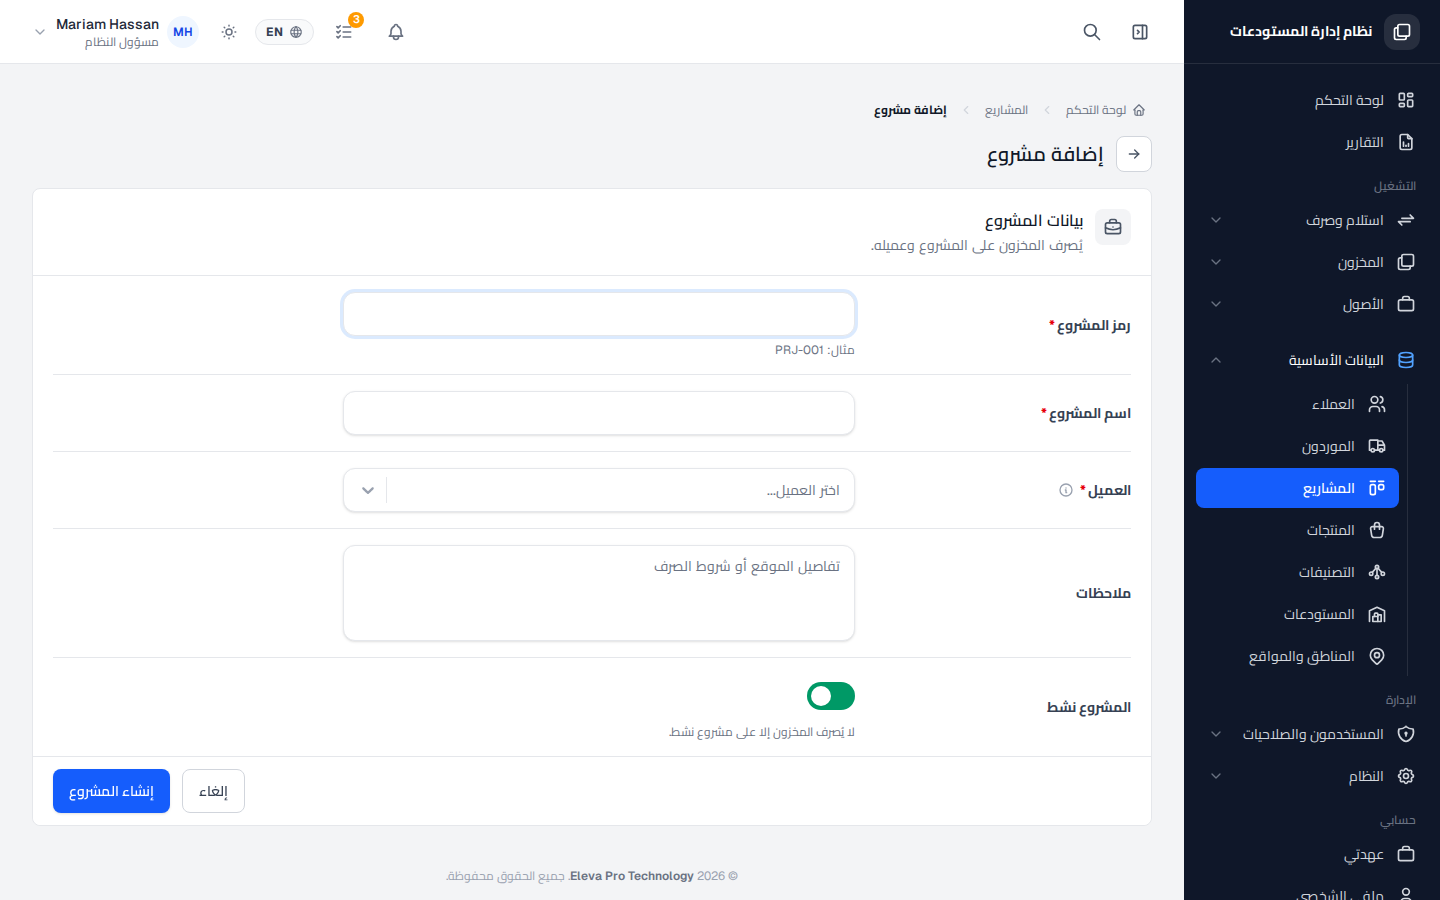
Task: Click لوحة التحكم breadcrumb link
Action: pyautogui.click(x=1096, y=110)
